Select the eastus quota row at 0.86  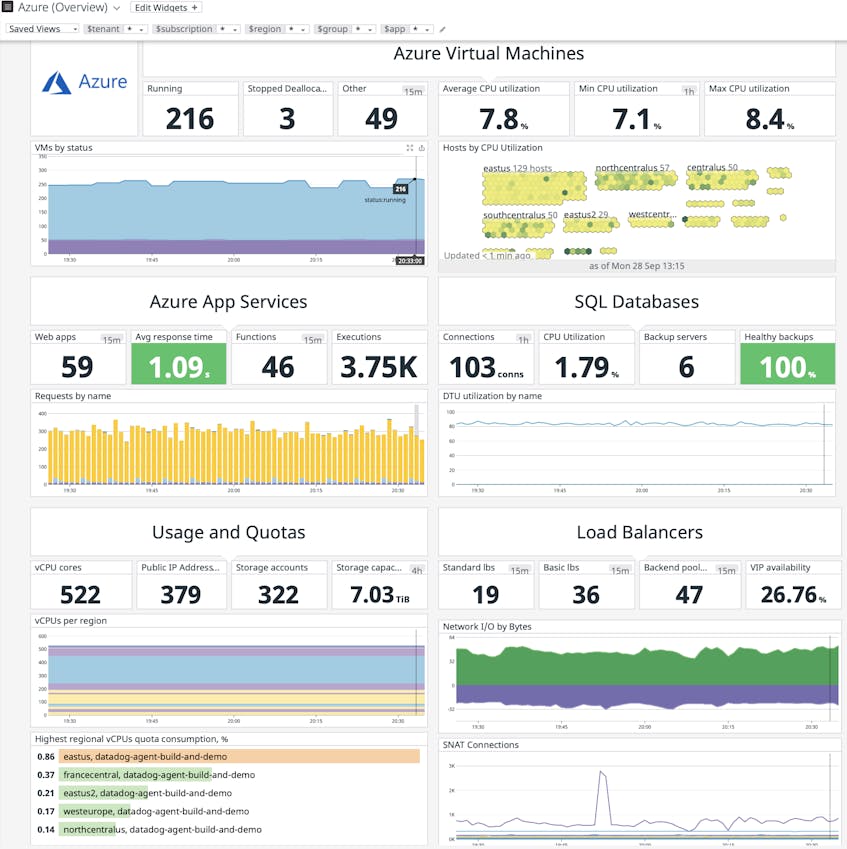(228, 756)
